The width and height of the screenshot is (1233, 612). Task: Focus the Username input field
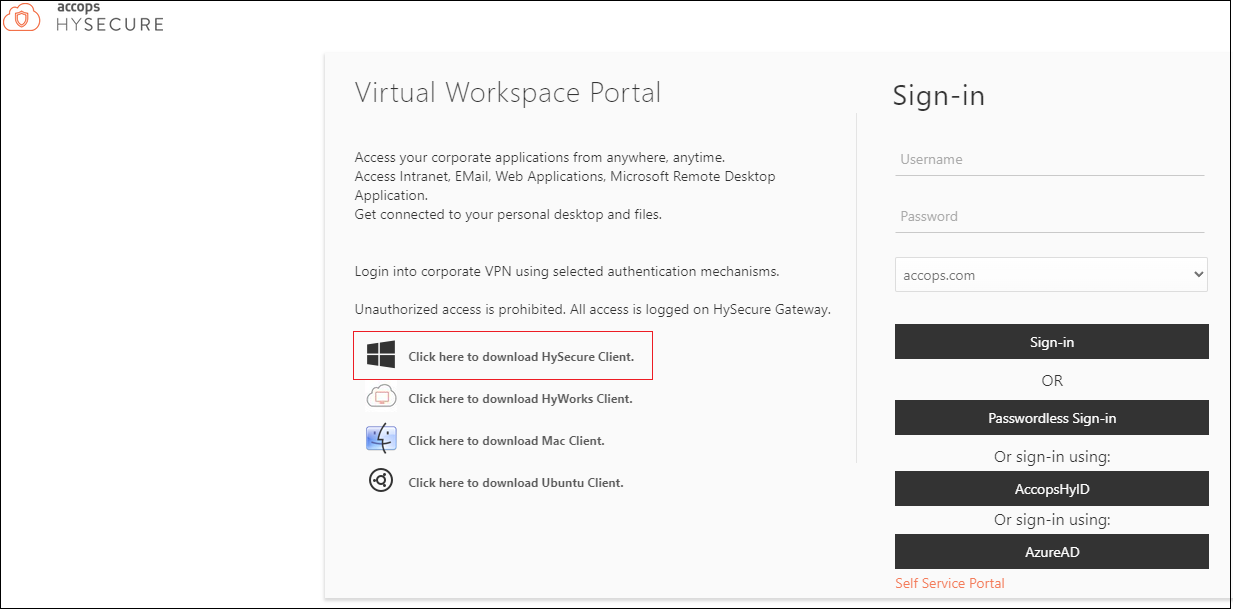coord(1049,160)
